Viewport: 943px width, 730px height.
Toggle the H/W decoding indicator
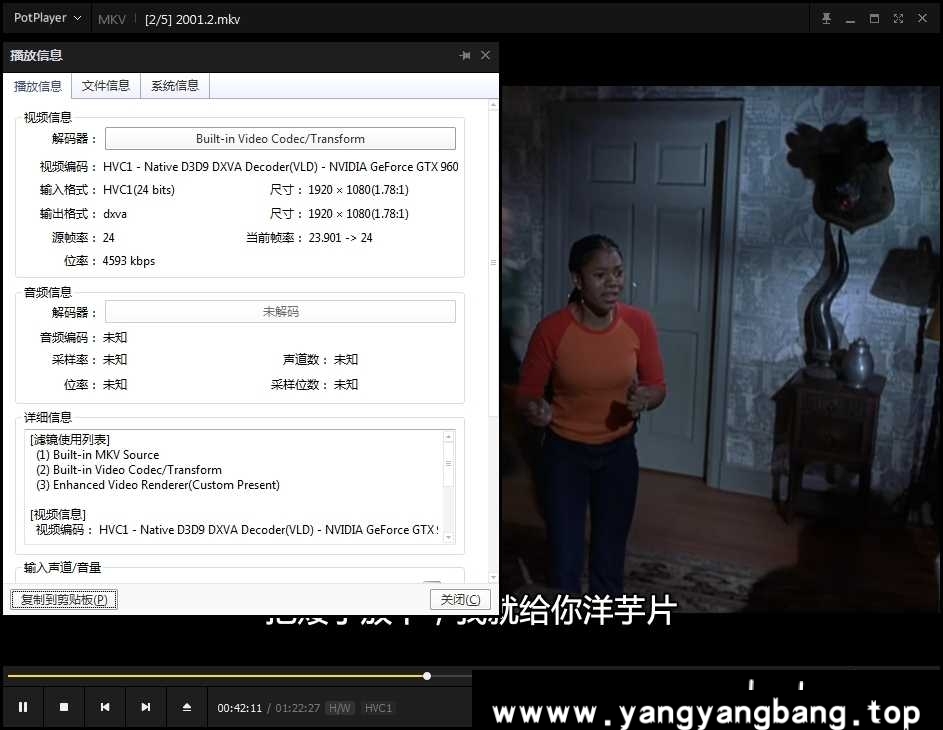tap(339, 707)
